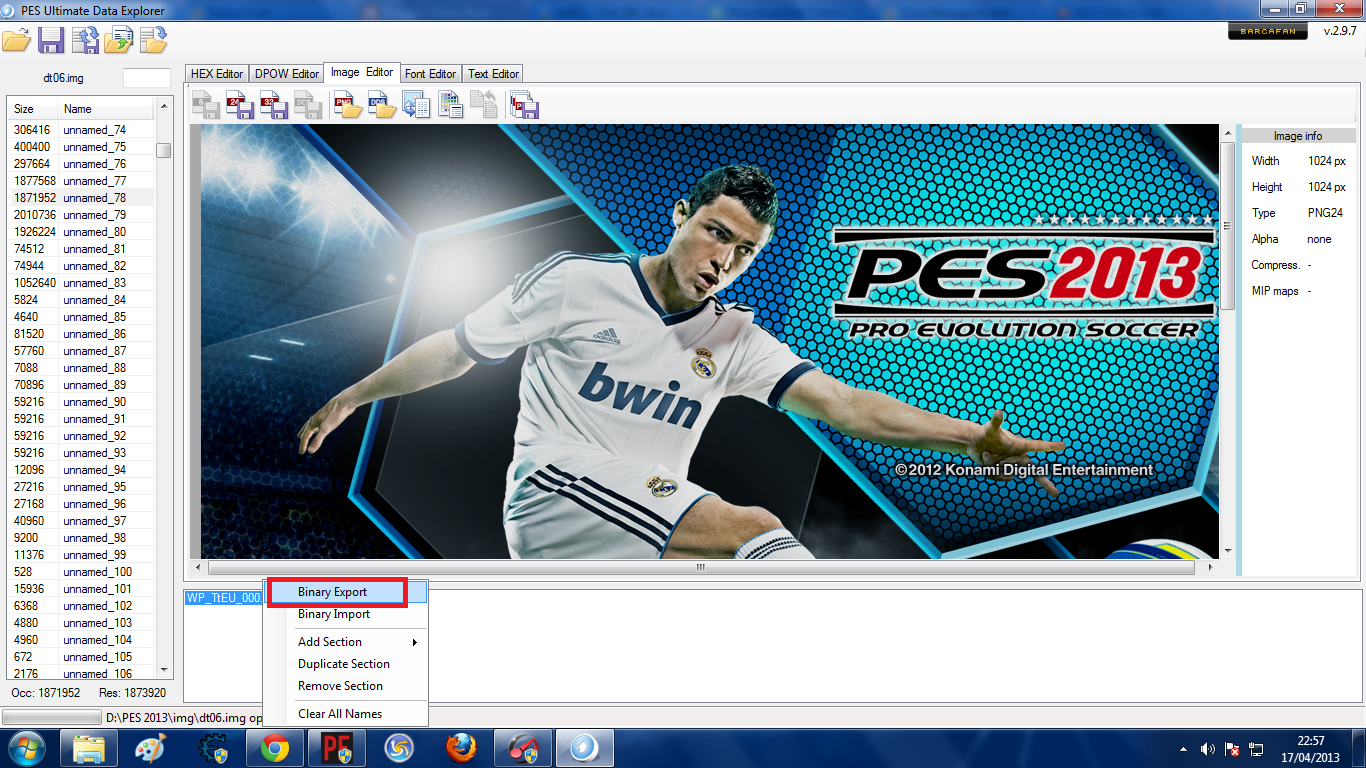This screenshot has width=1366, height=768.
Task: Click the Occ: 1871952 status text
Action: point(46,693)
